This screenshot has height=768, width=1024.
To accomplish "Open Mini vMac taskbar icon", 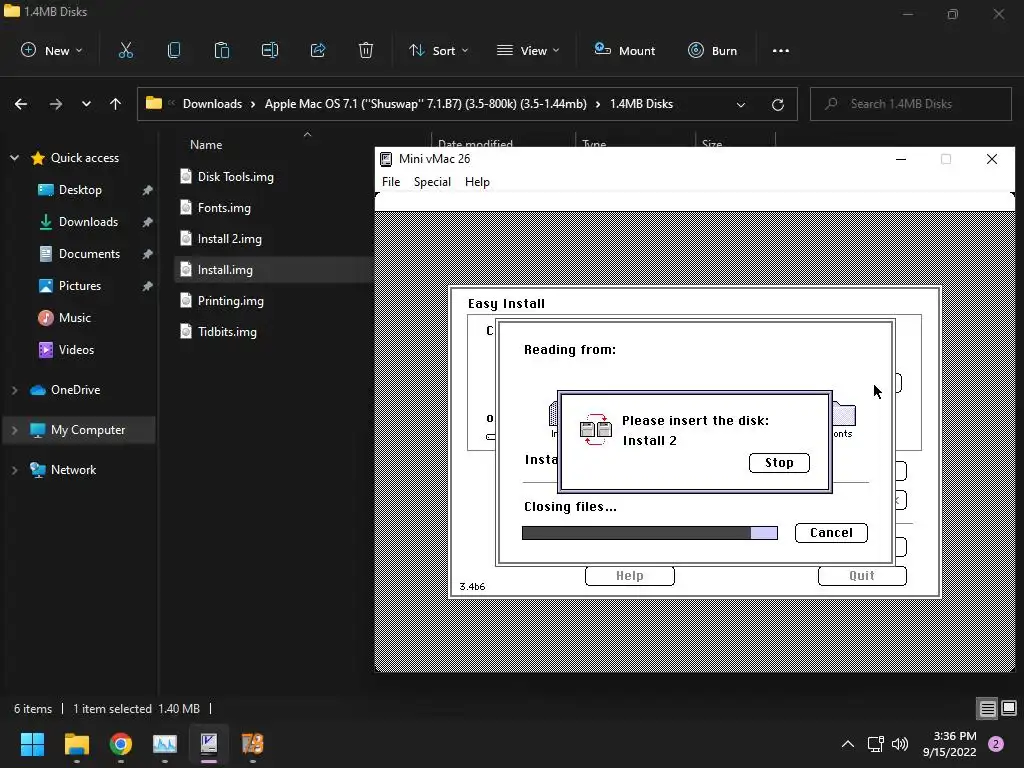I will tap(209, 744).
